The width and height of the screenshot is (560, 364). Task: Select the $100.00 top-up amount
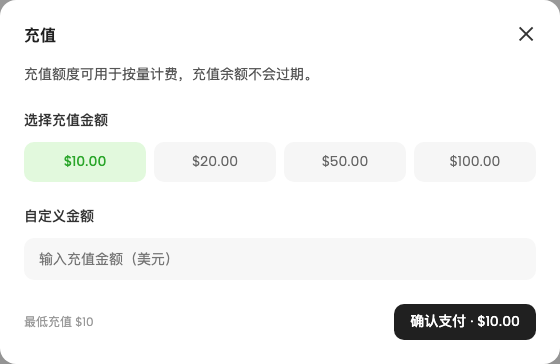click(x=475, y=161)
